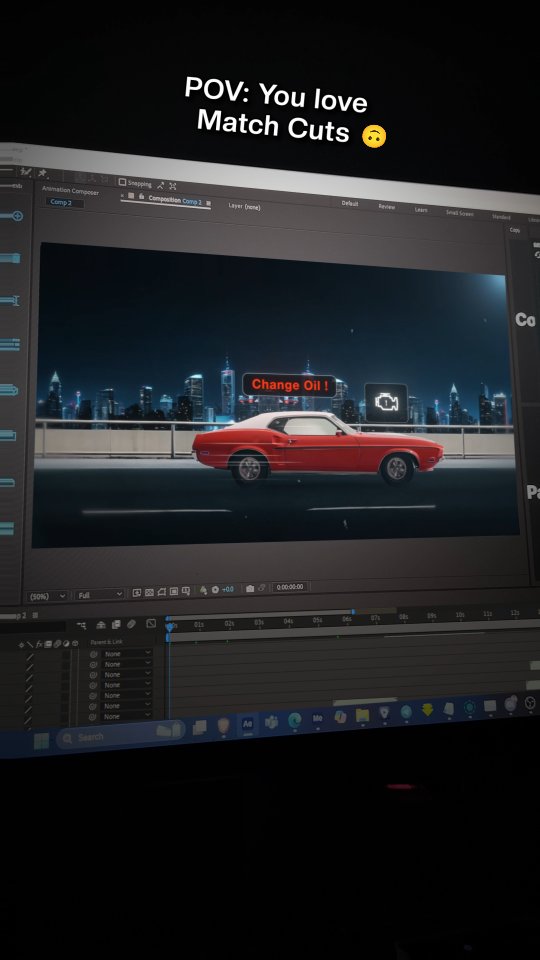Open the (50%) magnification dropdown
Viewport: 540px width, 960px height.
tap(48, 596)
